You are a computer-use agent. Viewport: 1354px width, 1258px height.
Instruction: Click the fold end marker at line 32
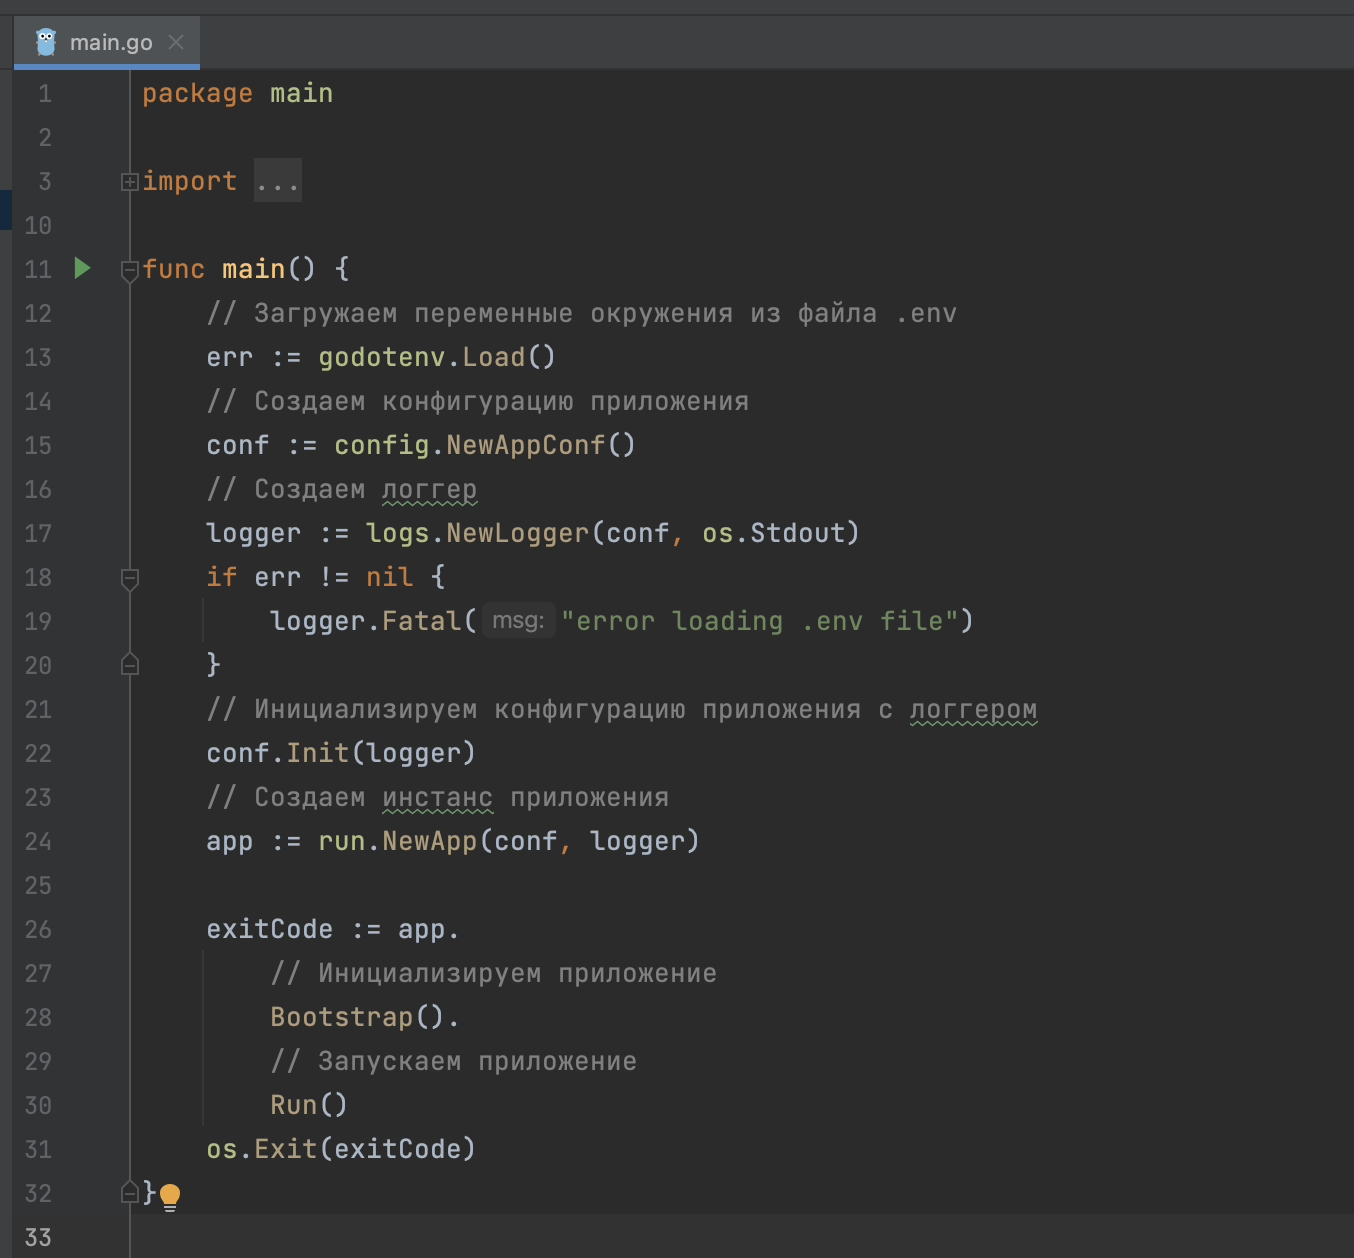click(x=130, y=1192)
